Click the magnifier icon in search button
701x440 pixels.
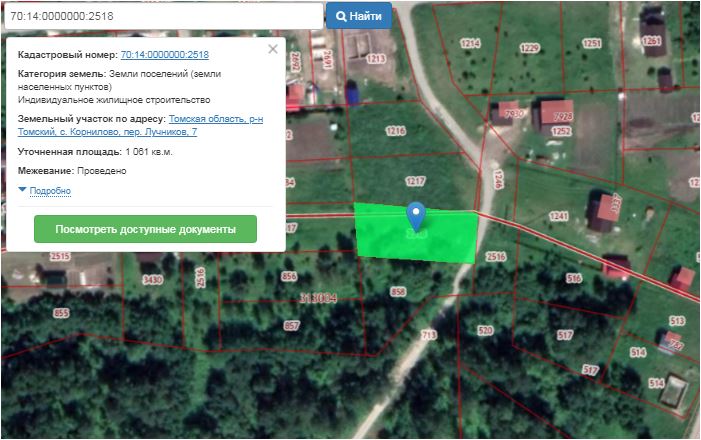341,17
